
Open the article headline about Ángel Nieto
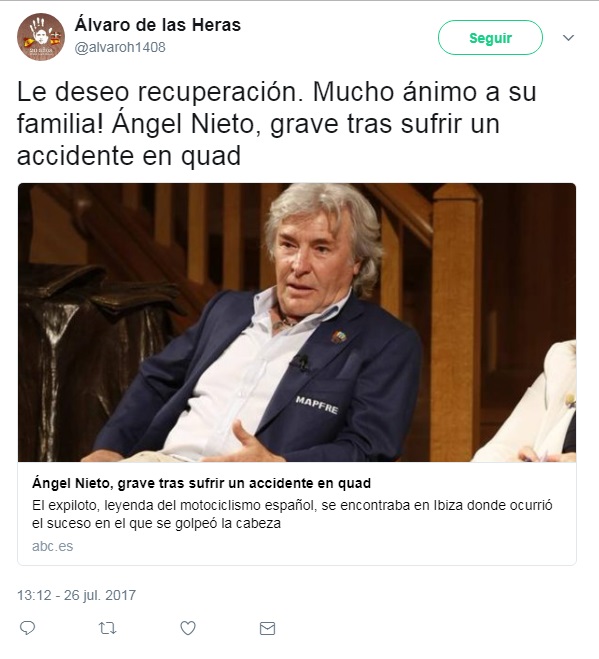(201, 483)
